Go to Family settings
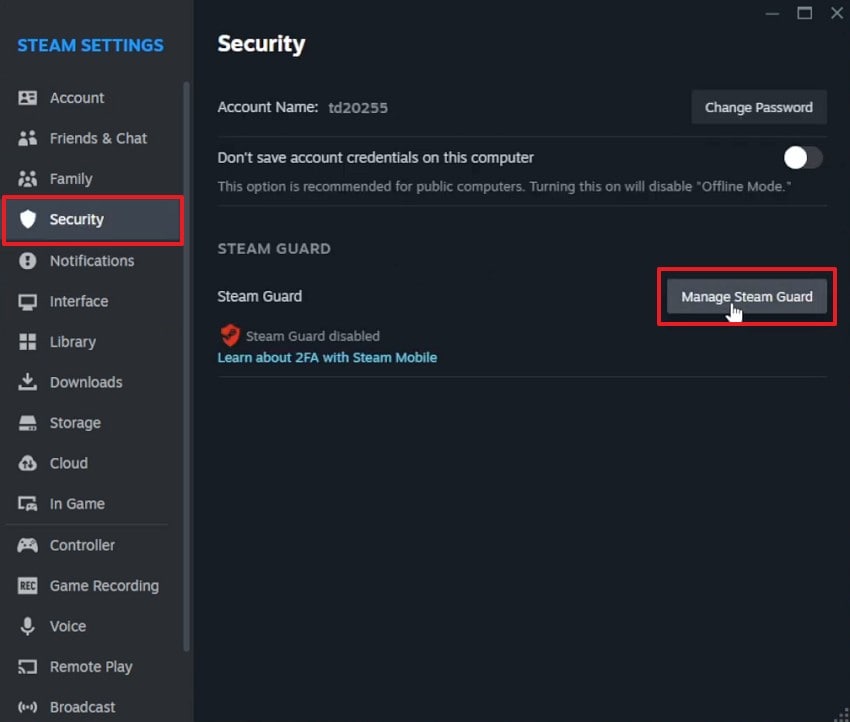The width and height of the screenshot is (850, 722). [x=92, y=179]
